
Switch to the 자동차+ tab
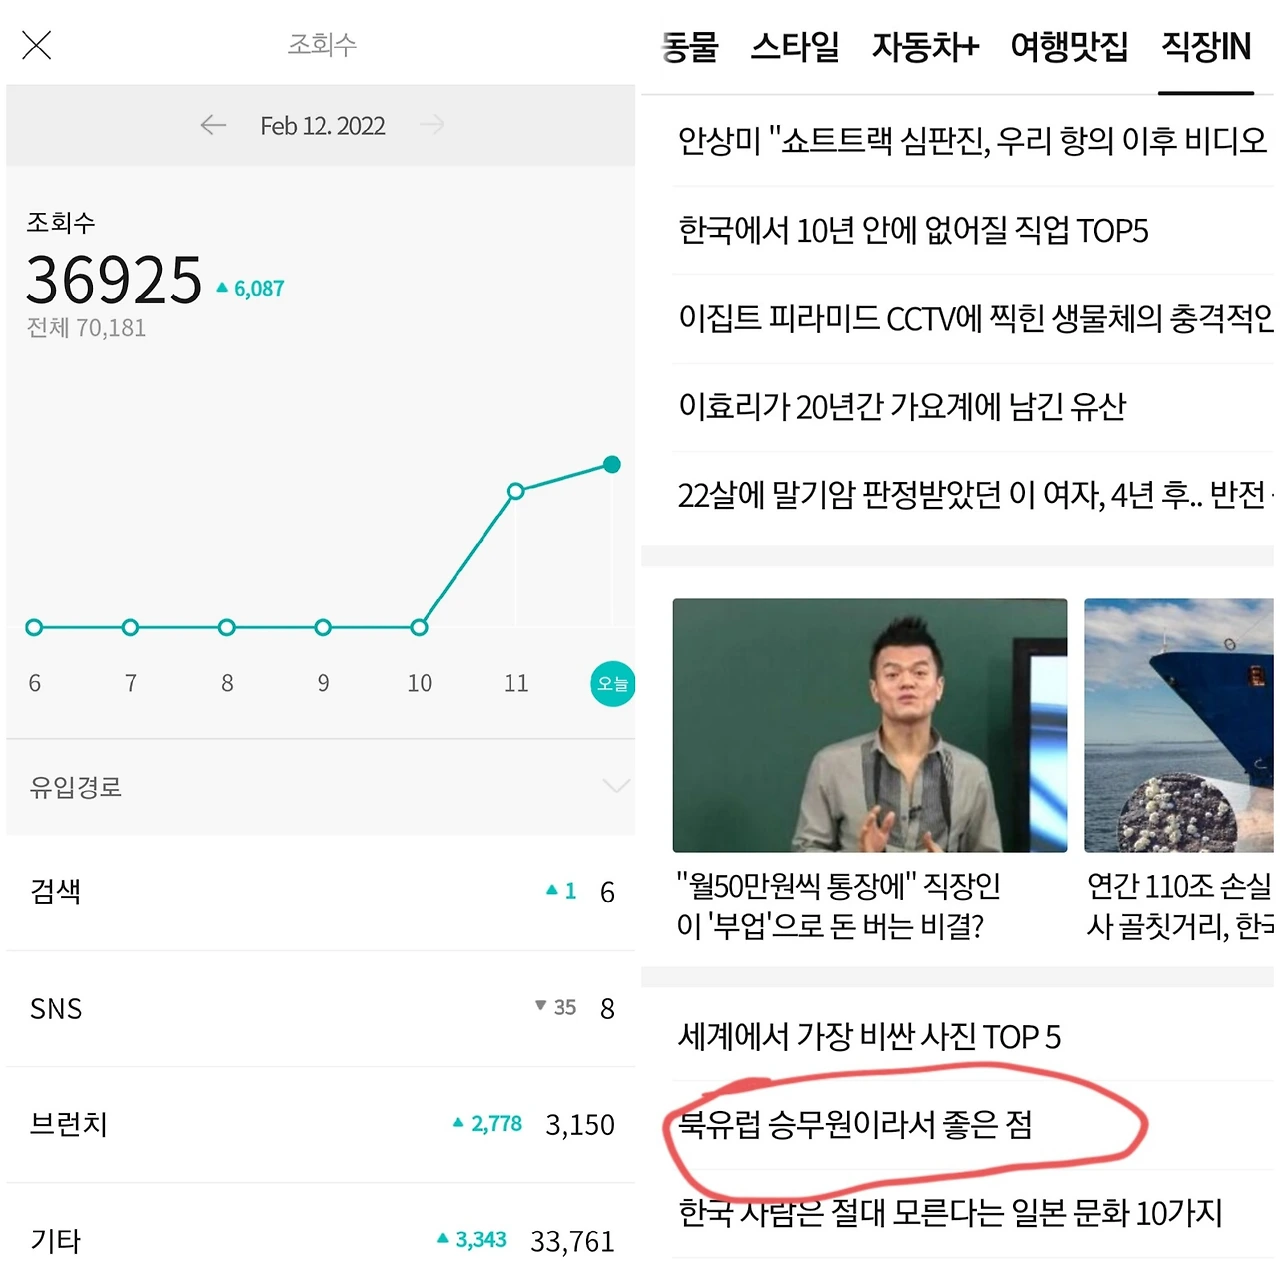pyautogui.click(x=925, y=47)
